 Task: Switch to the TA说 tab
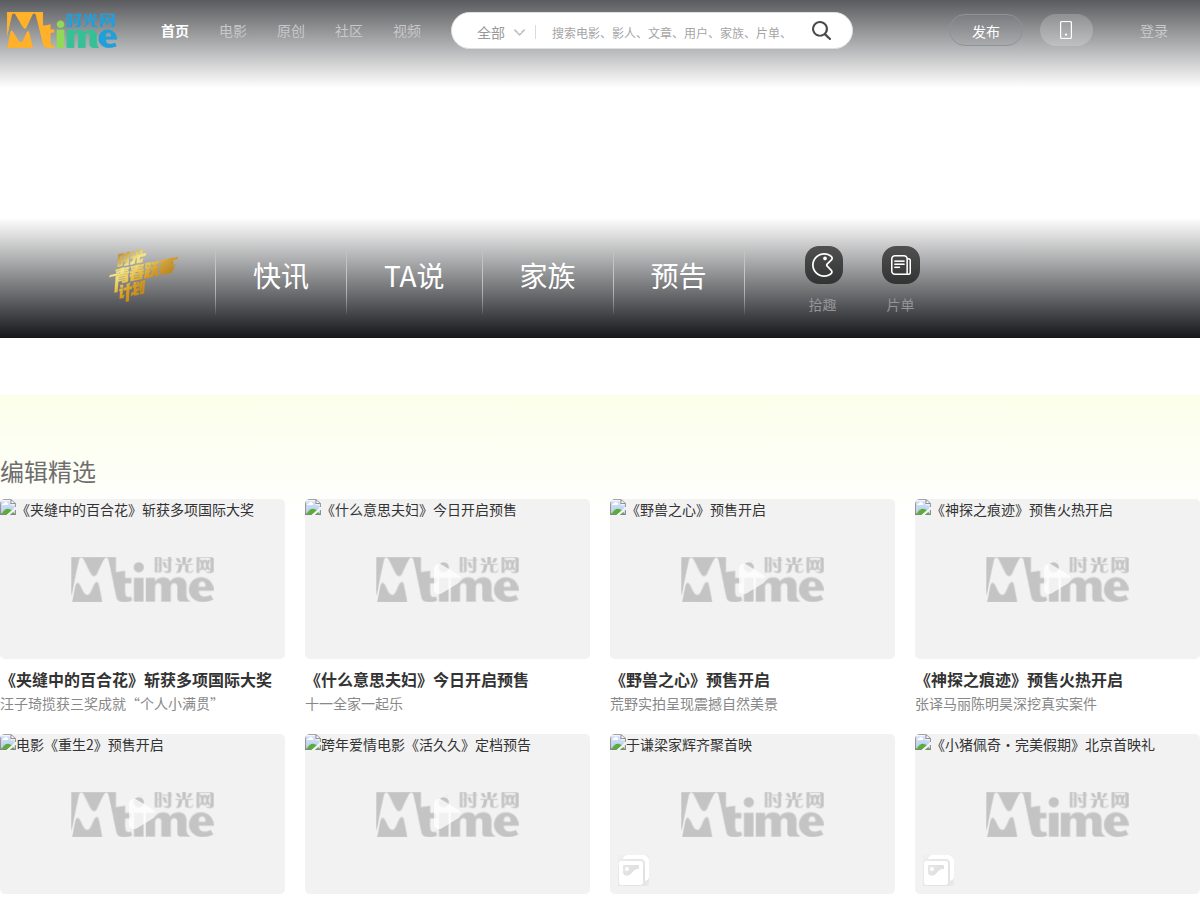click(414, 277)
